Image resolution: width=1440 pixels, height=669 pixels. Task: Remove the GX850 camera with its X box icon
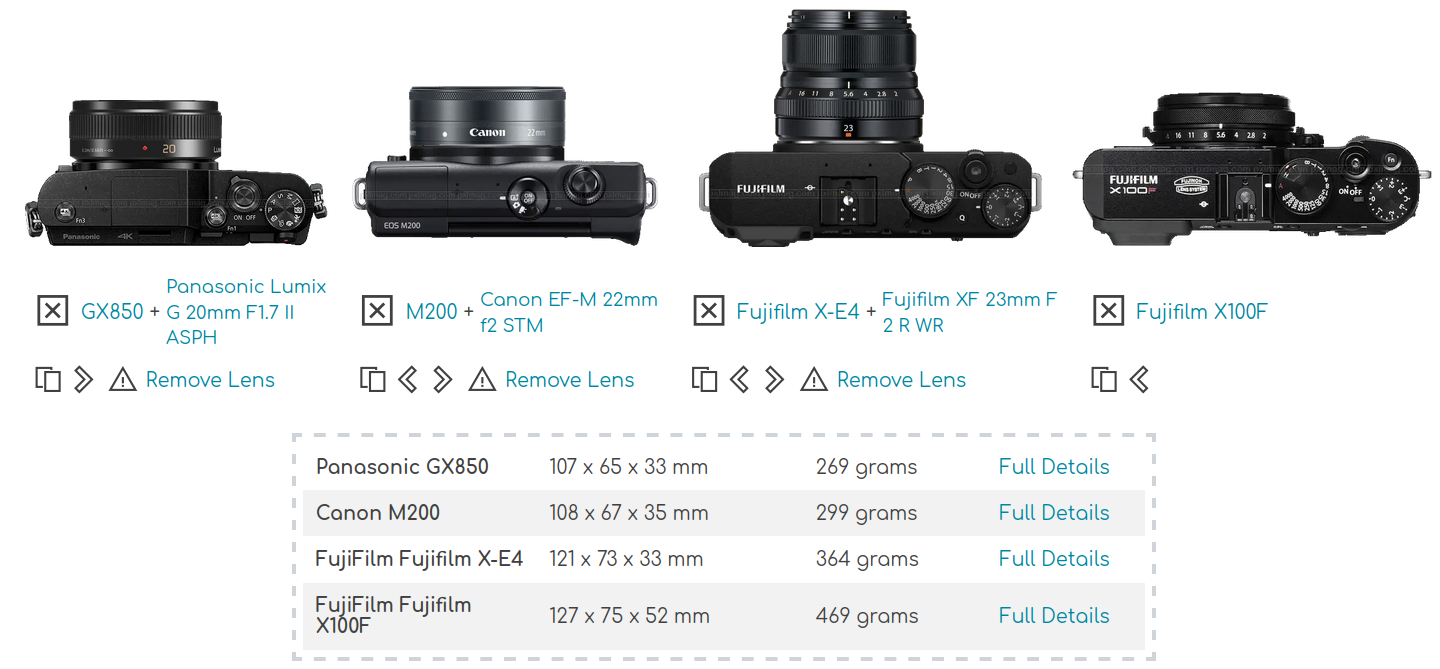(x=53, y=311)
